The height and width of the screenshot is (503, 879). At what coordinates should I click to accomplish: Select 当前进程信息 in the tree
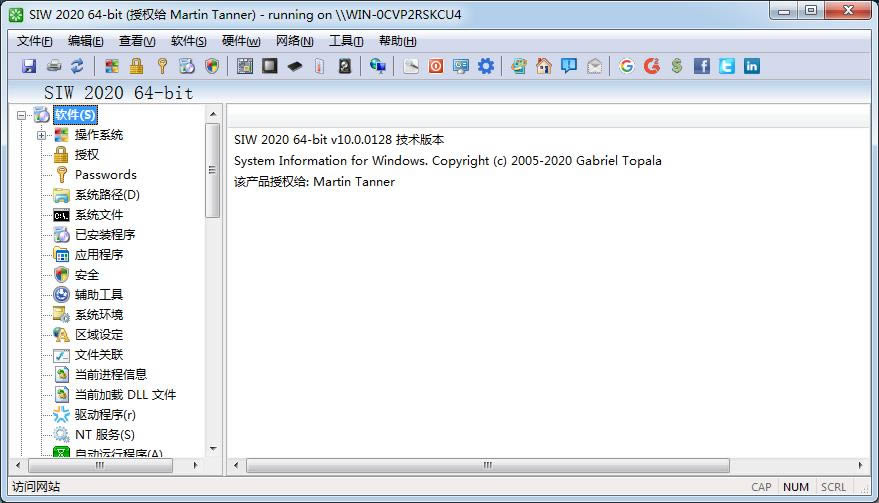[x=110, y=375]
